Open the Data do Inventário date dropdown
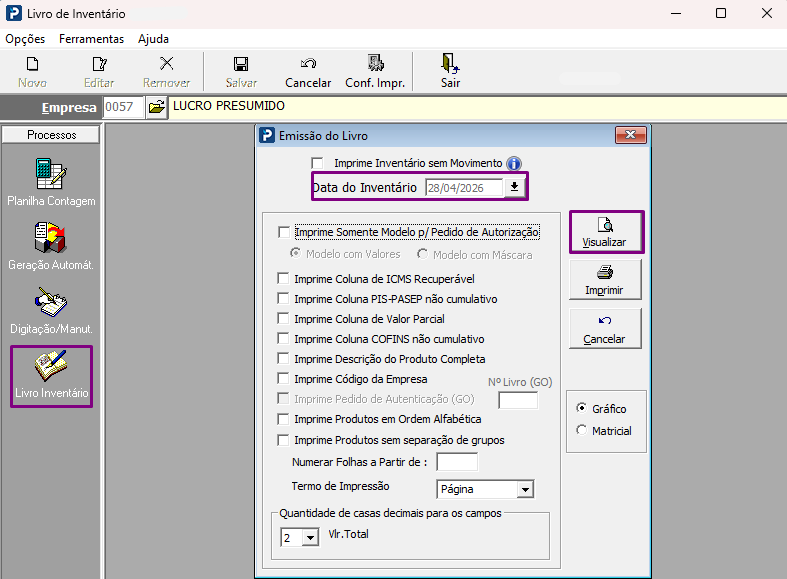The width and height of the screenshot is (787, 579). click(514, 187)
